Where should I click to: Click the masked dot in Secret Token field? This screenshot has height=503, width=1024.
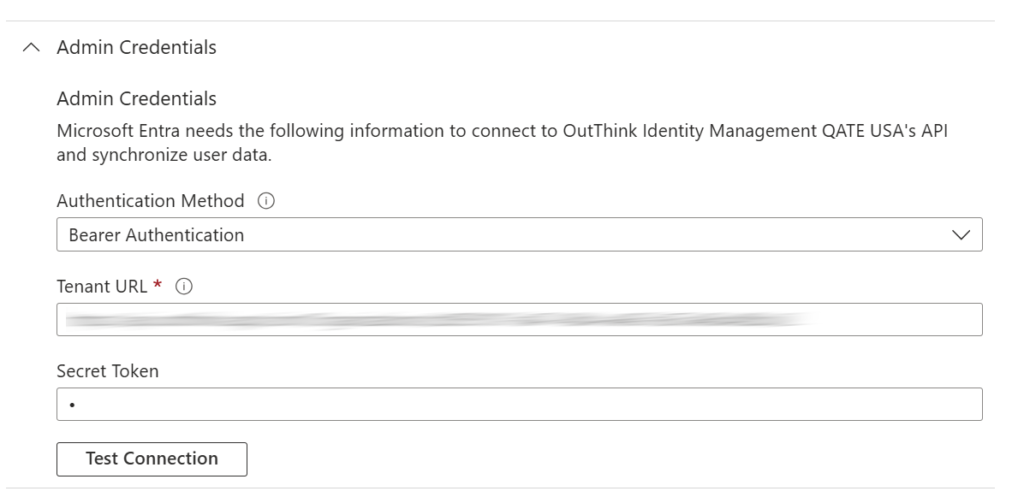tap(73, 405)
